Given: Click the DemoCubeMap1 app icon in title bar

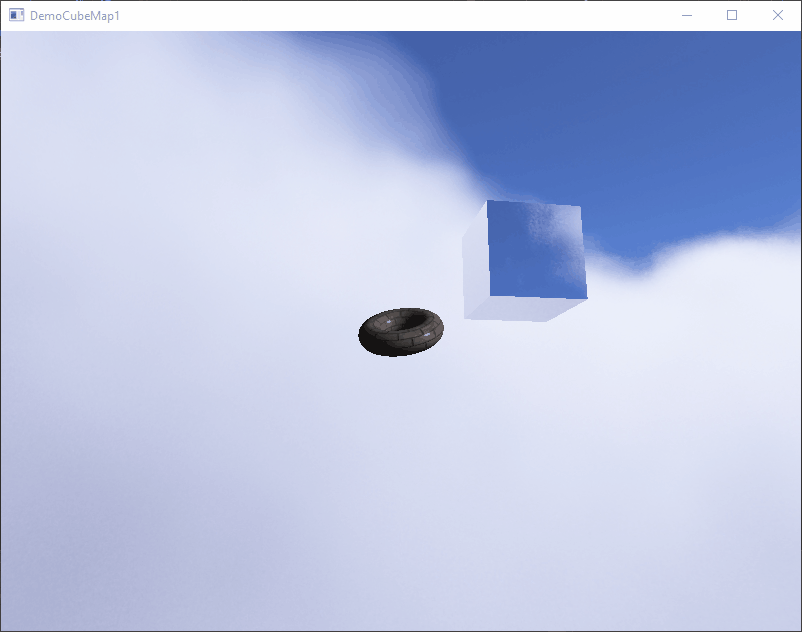Looking at the screenshot, I should tap(16, 15).
